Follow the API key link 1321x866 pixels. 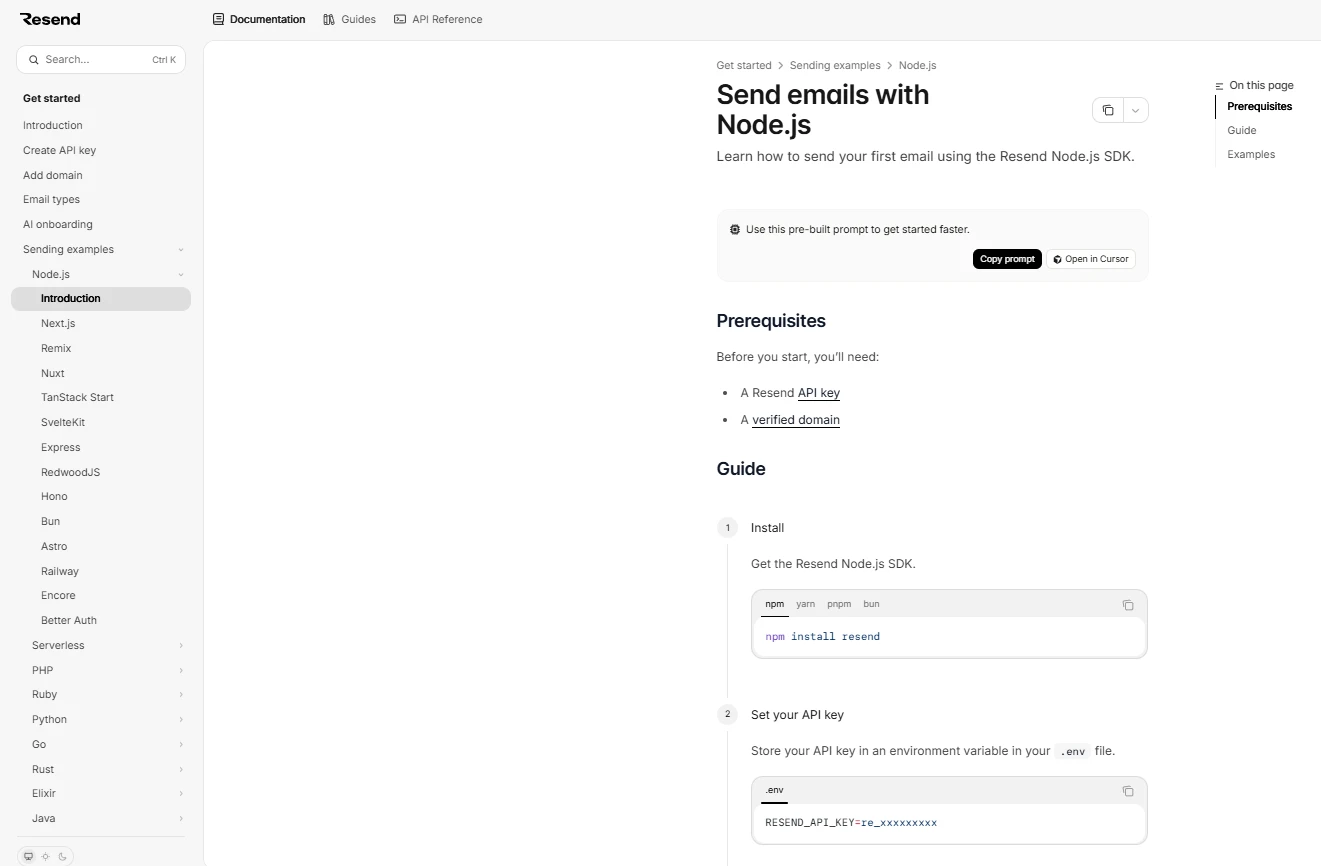point(819,393)
